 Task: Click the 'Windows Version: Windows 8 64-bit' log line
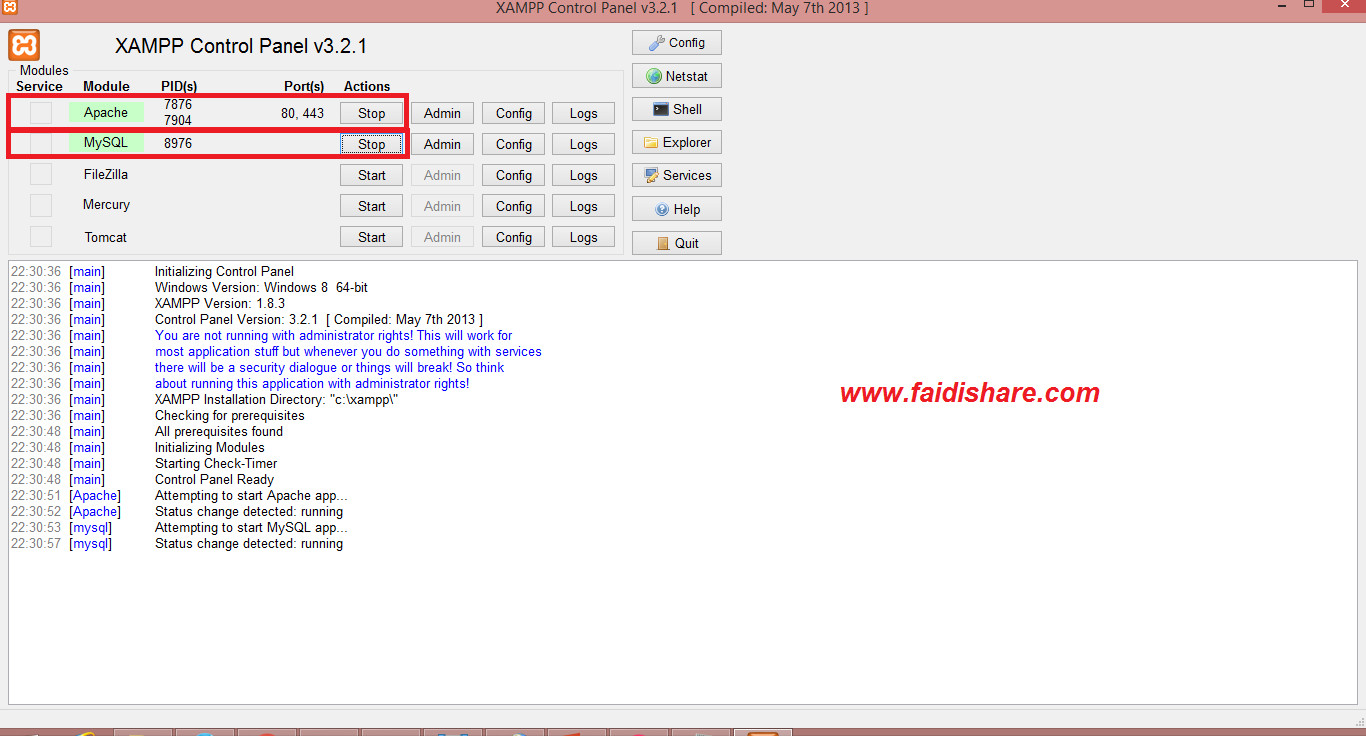261,287
